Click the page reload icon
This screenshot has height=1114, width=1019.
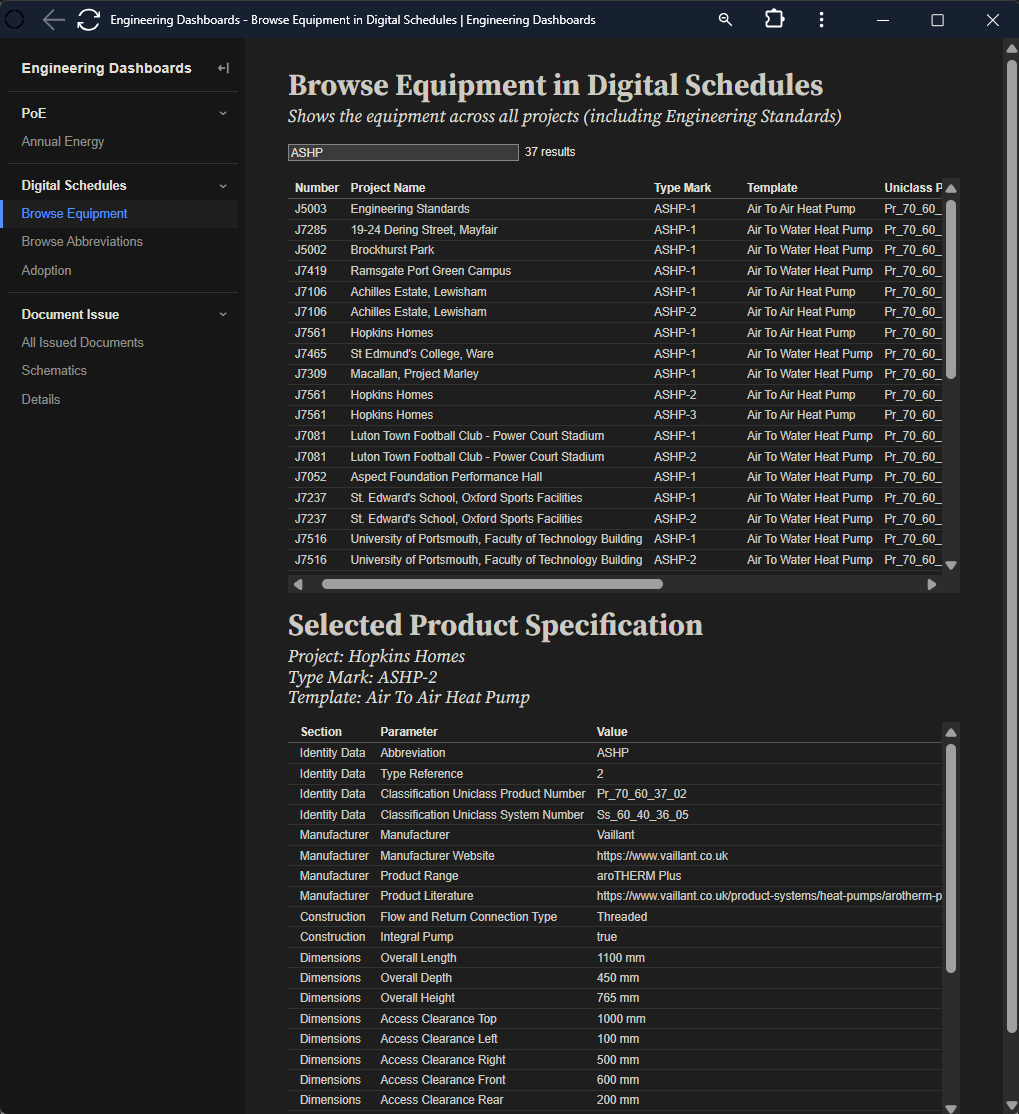pyautogui.click(x=89, y=20)
